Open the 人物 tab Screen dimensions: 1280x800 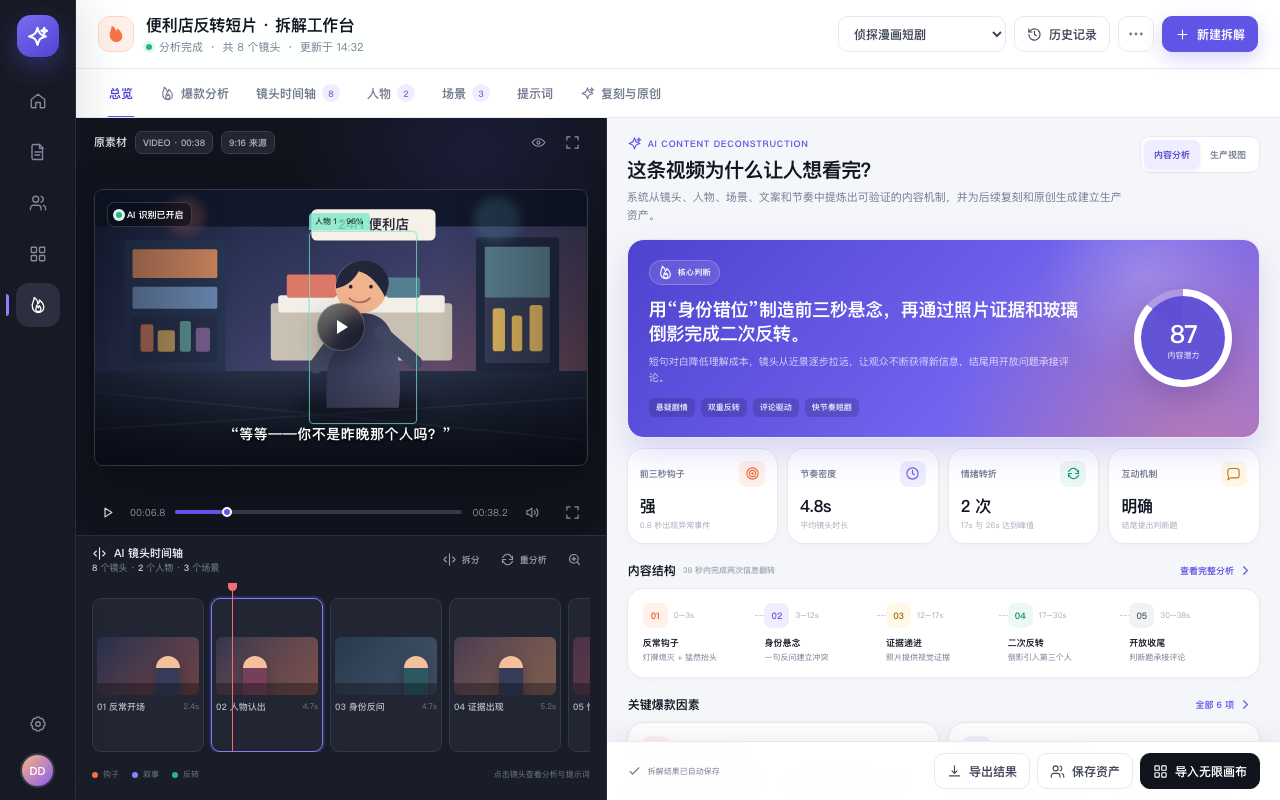click(x=391, y=94)
